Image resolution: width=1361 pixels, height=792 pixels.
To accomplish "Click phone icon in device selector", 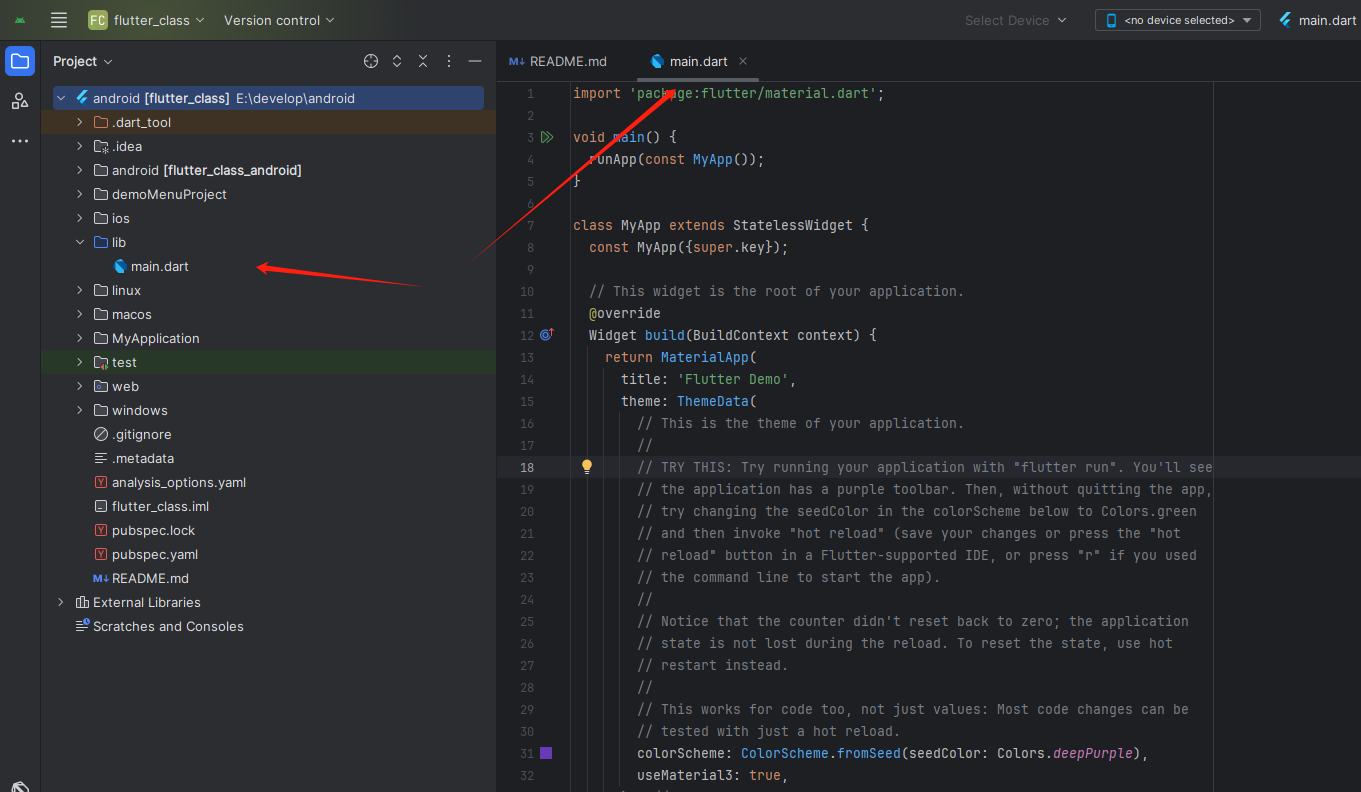I will [x=1111, y=20].
